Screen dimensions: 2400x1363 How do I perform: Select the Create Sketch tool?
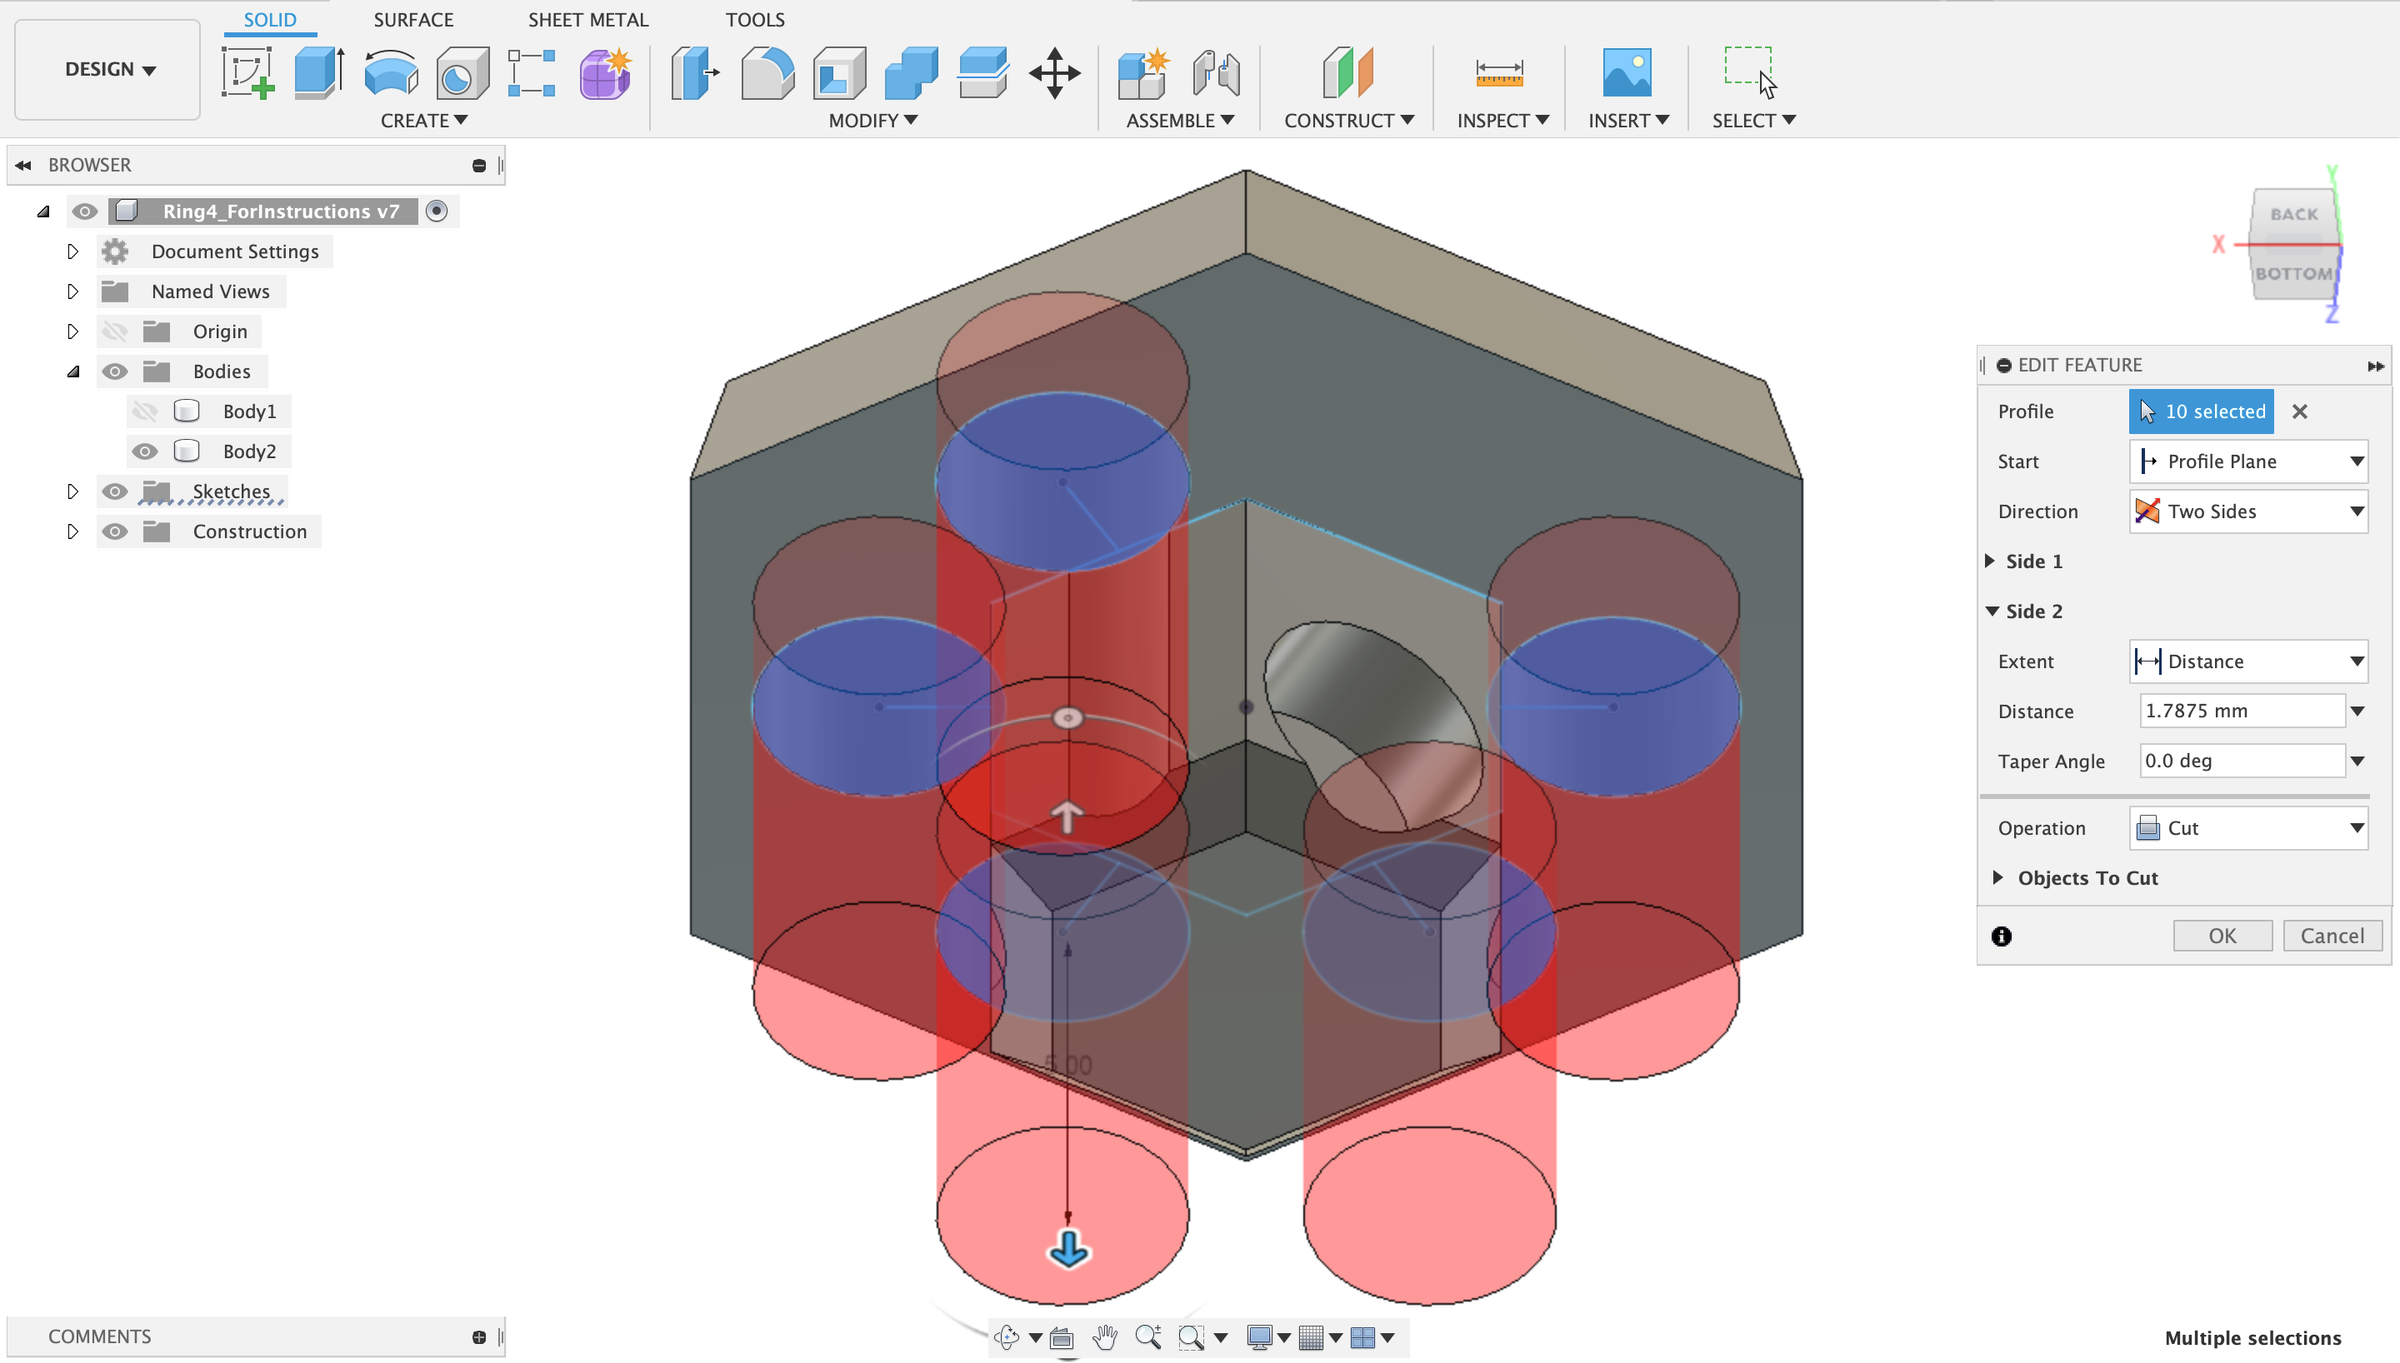[x=246, y=75]
